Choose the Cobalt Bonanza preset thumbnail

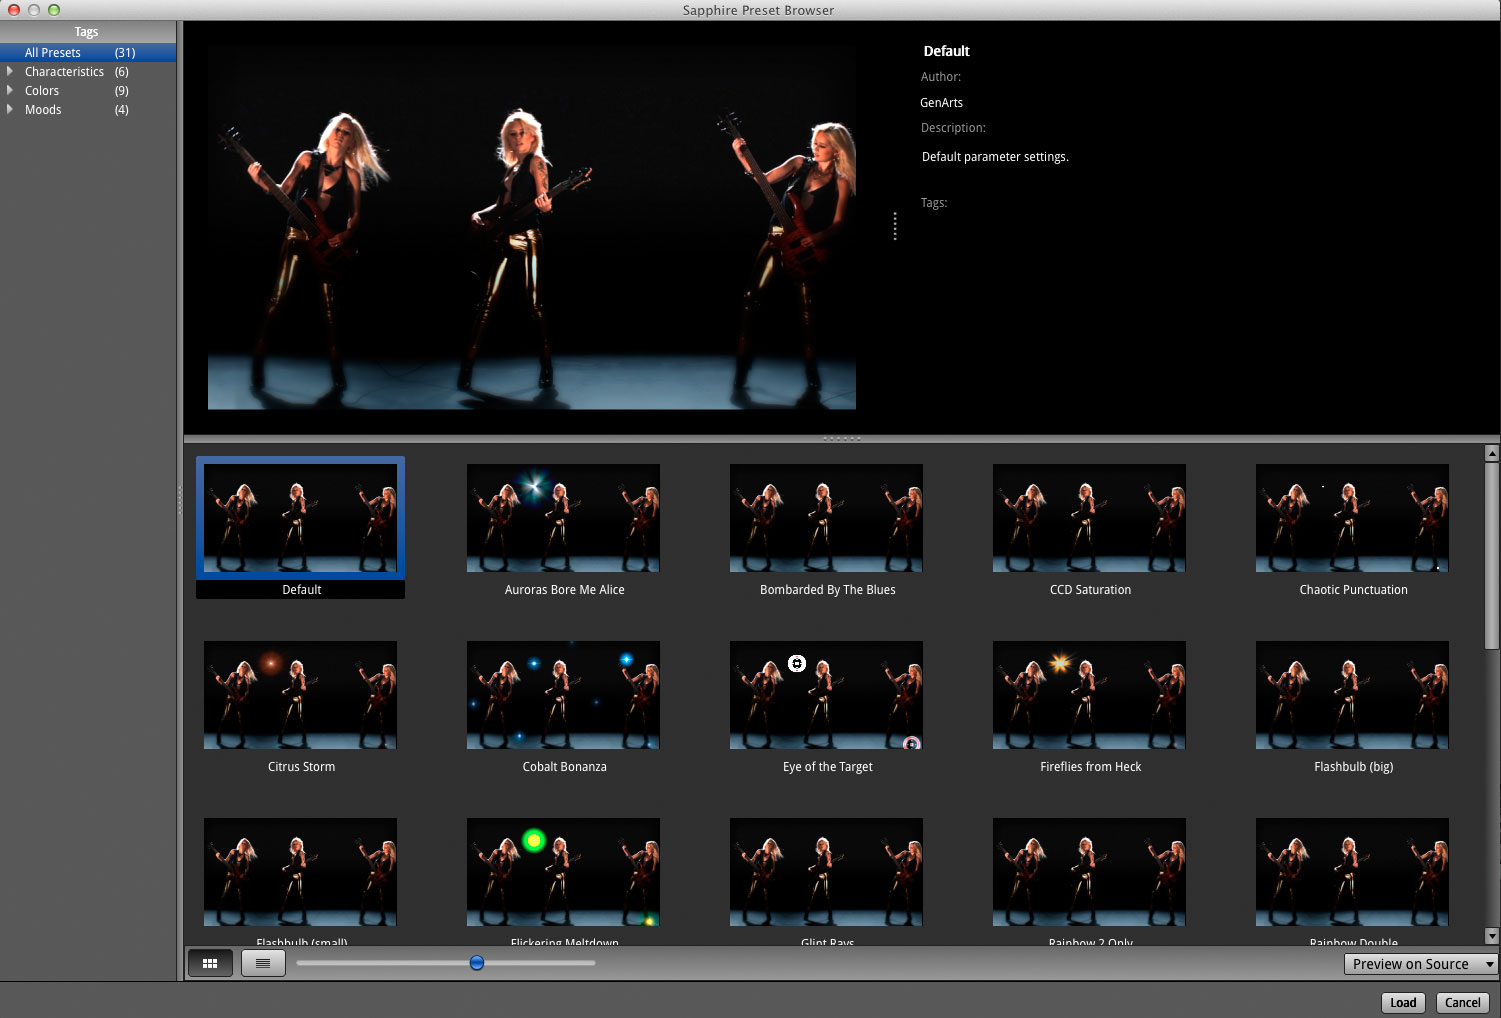(x=563, y=695)
